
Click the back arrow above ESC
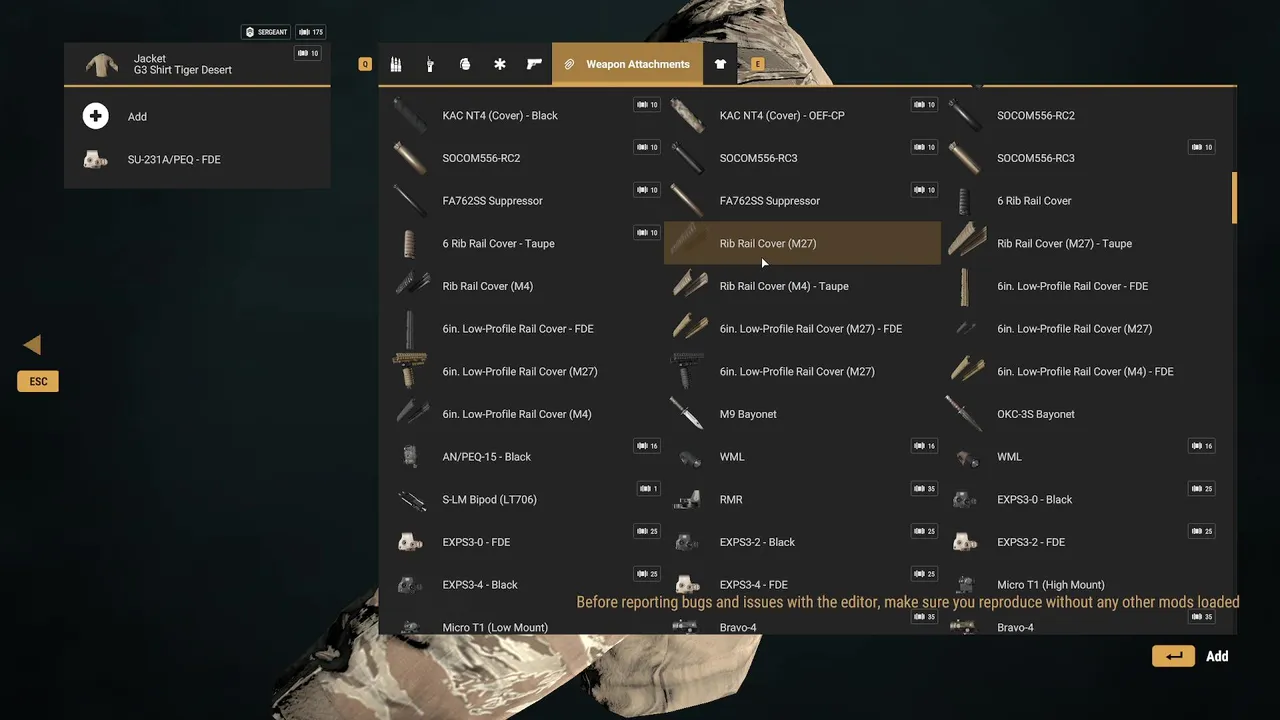pyautogui.click(x=32, y=345)
